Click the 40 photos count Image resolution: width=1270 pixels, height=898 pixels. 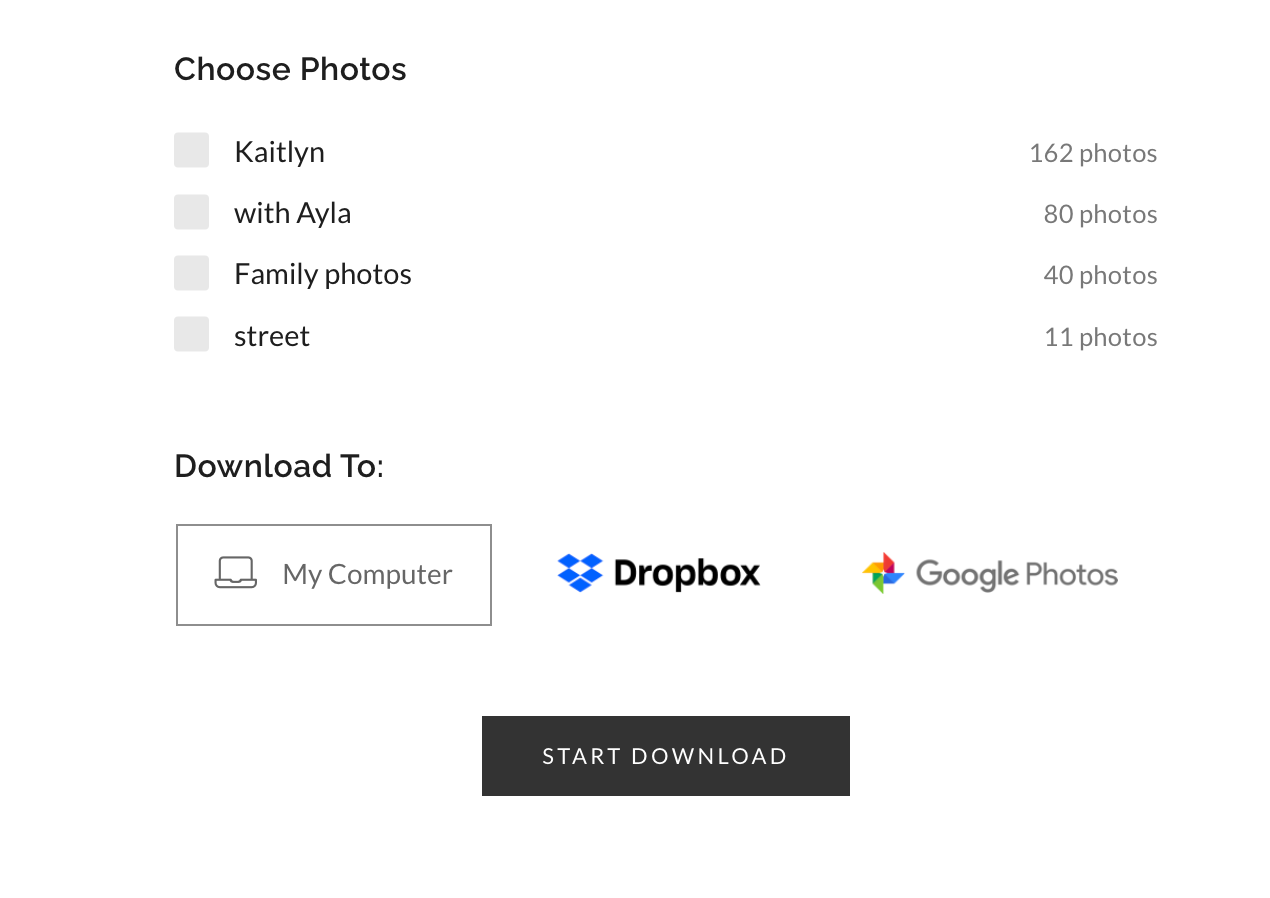(x=1100, y=275)
